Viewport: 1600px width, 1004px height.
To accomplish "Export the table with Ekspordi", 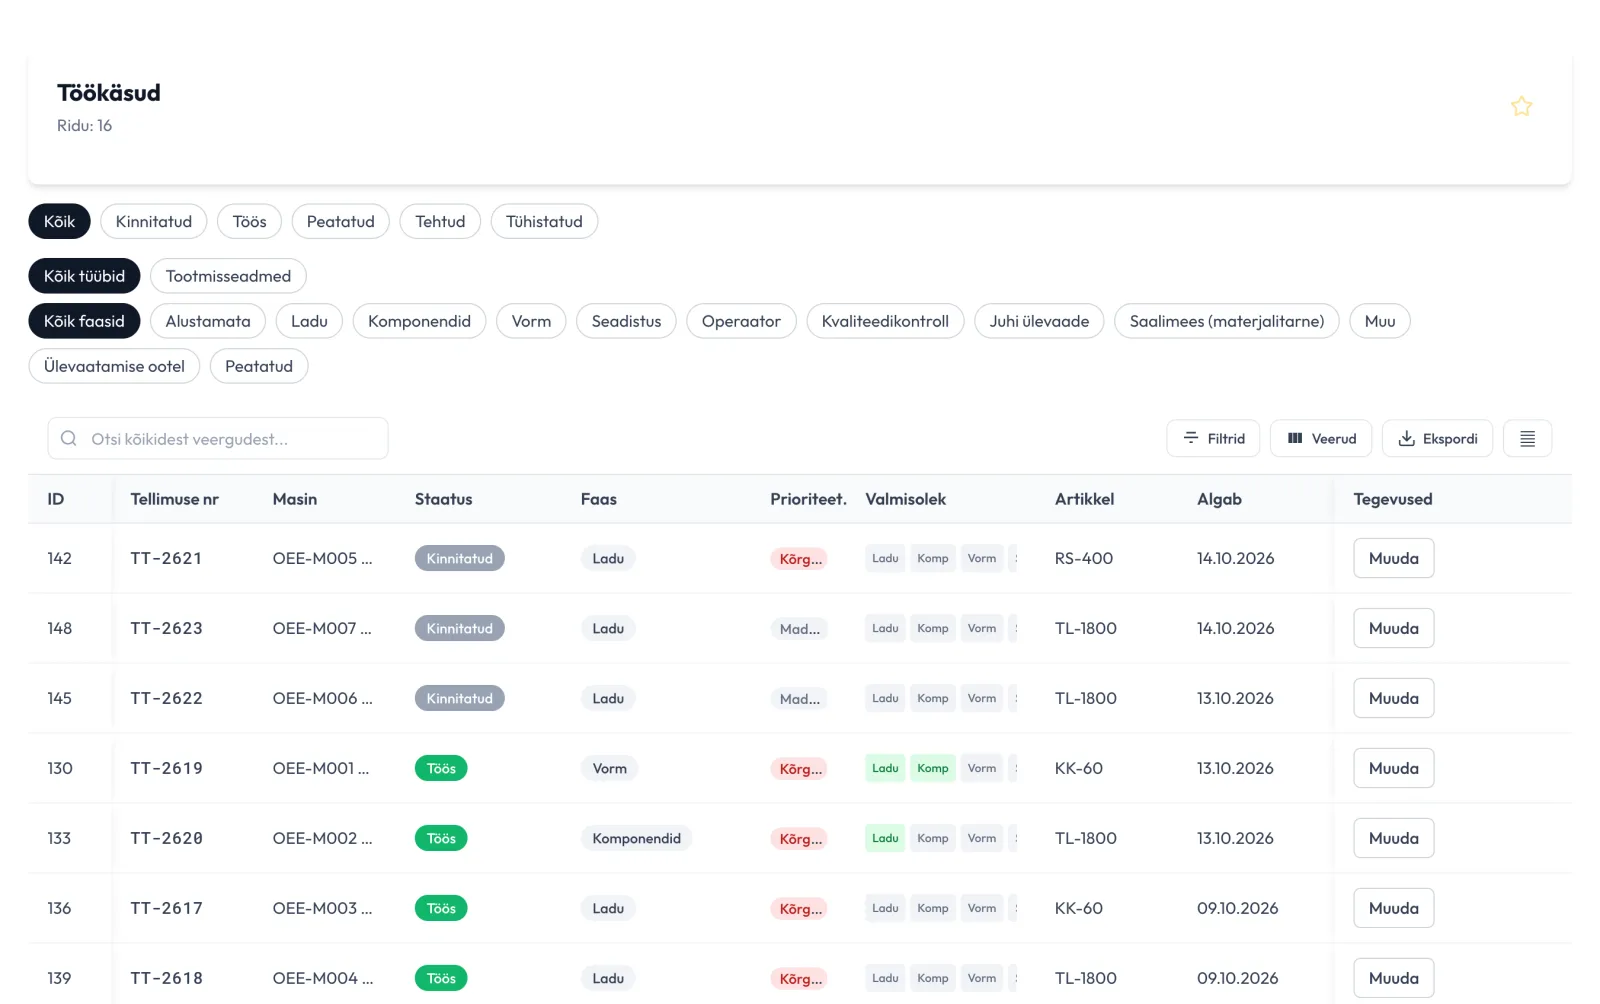I will [x=1437, y=438].
